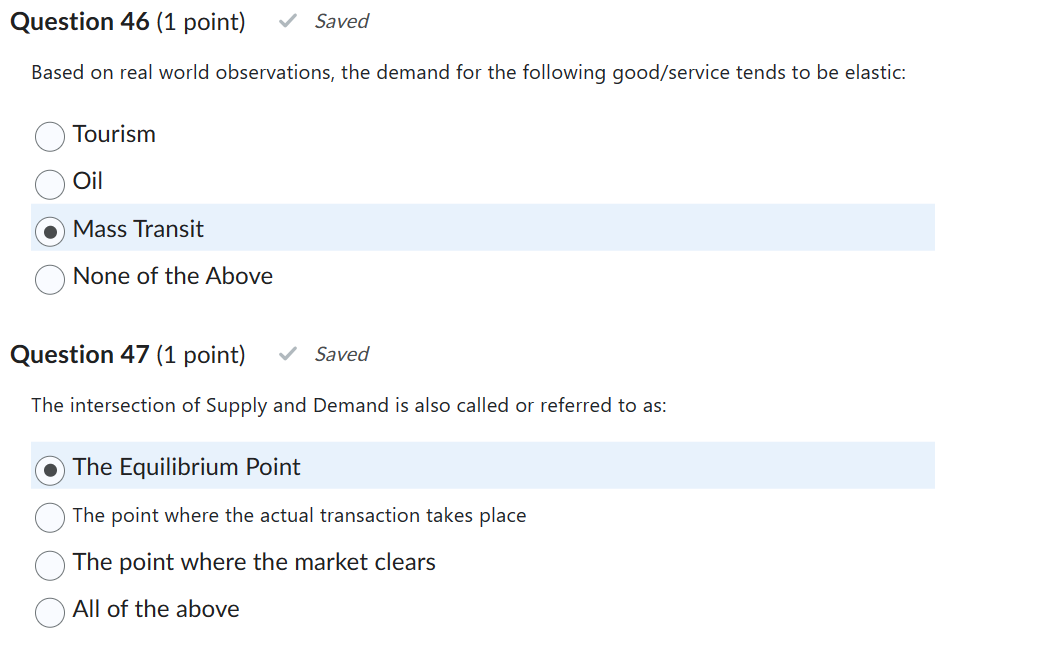Click the Question 46 prompt about elastic demand

click(468, 72)
